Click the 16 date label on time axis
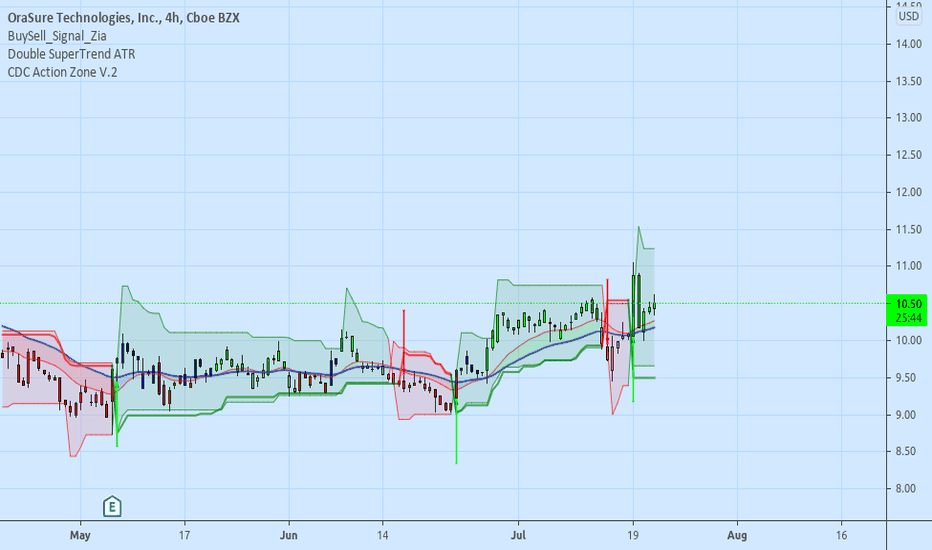Viewport: 932px width, 550px height. click(841, 535)
